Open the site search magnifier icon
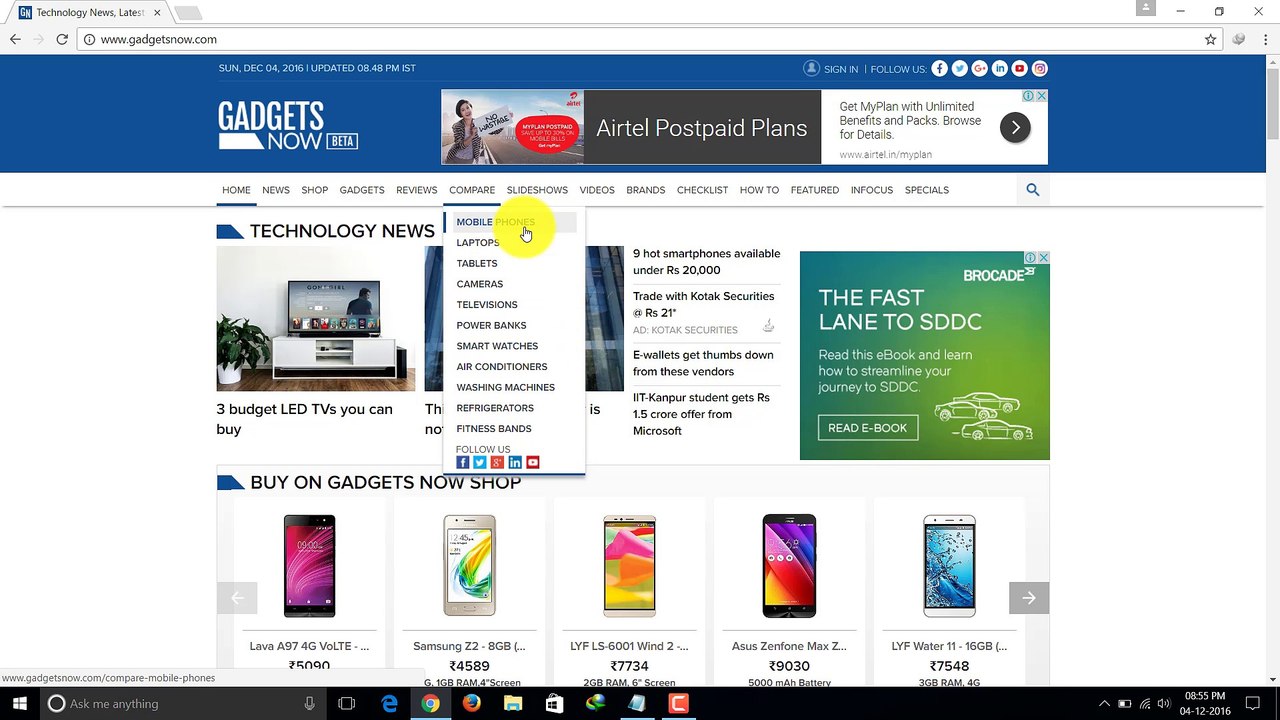The width and height of the screenshot is (1280, 720). point(1033,190)
